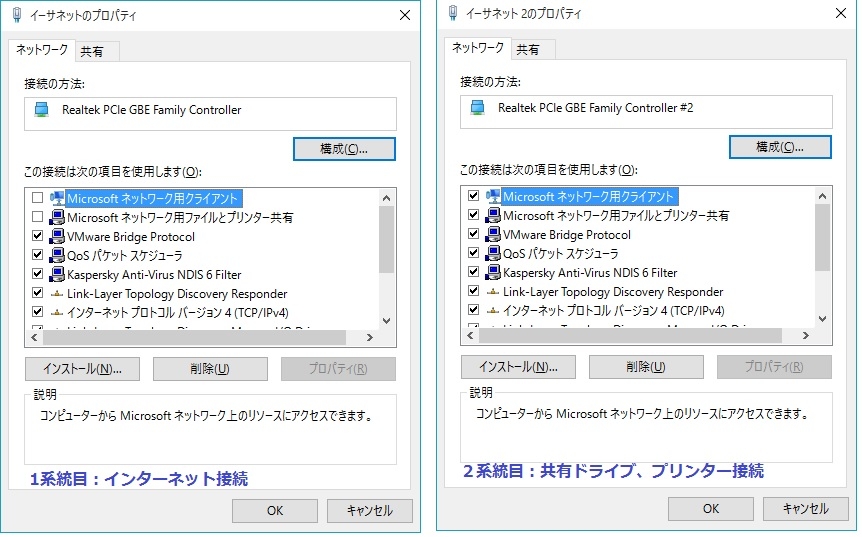This screenshot has width=862, height=537.
Task: Click インストール(N)... in イーサネット window
Action: tap(82, 369)
